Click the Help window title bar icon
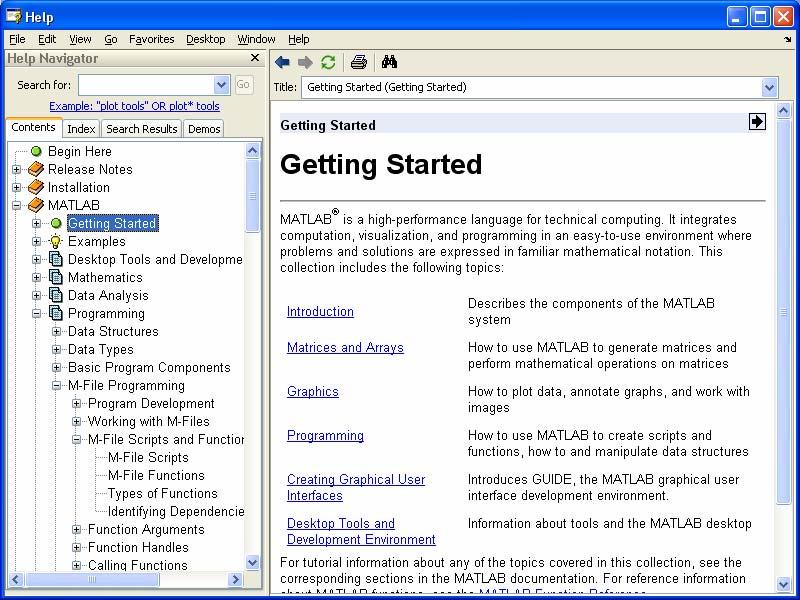 (x=13, y=16)
